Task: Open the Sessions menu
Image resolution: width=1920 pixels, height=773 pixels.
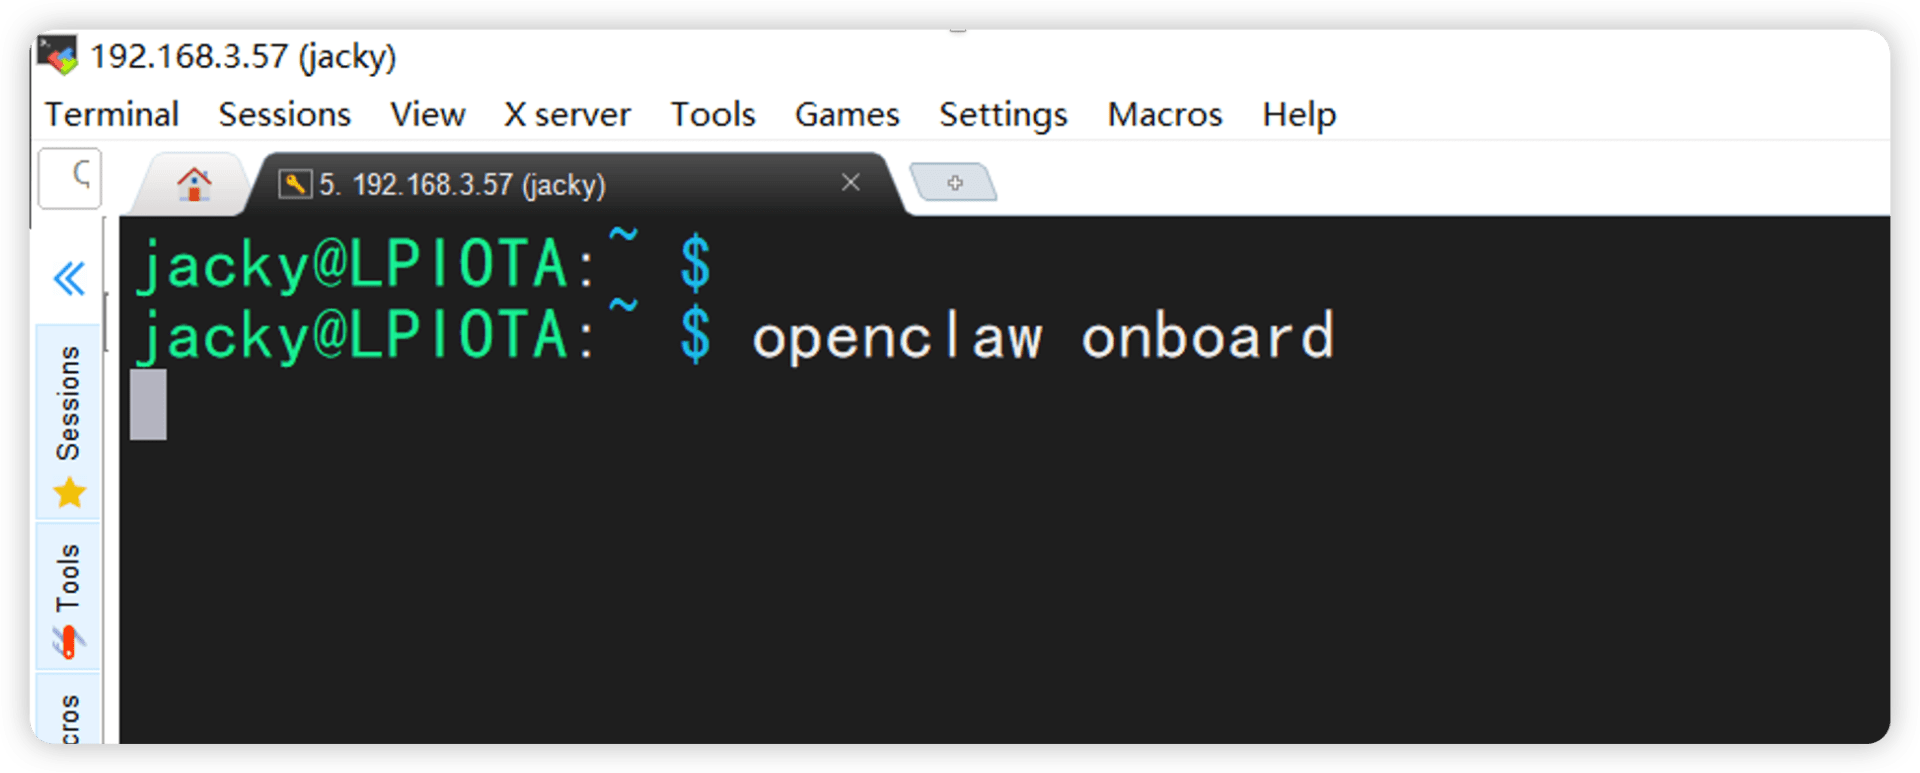Action: pyautogui.click(x=285, y=114)
